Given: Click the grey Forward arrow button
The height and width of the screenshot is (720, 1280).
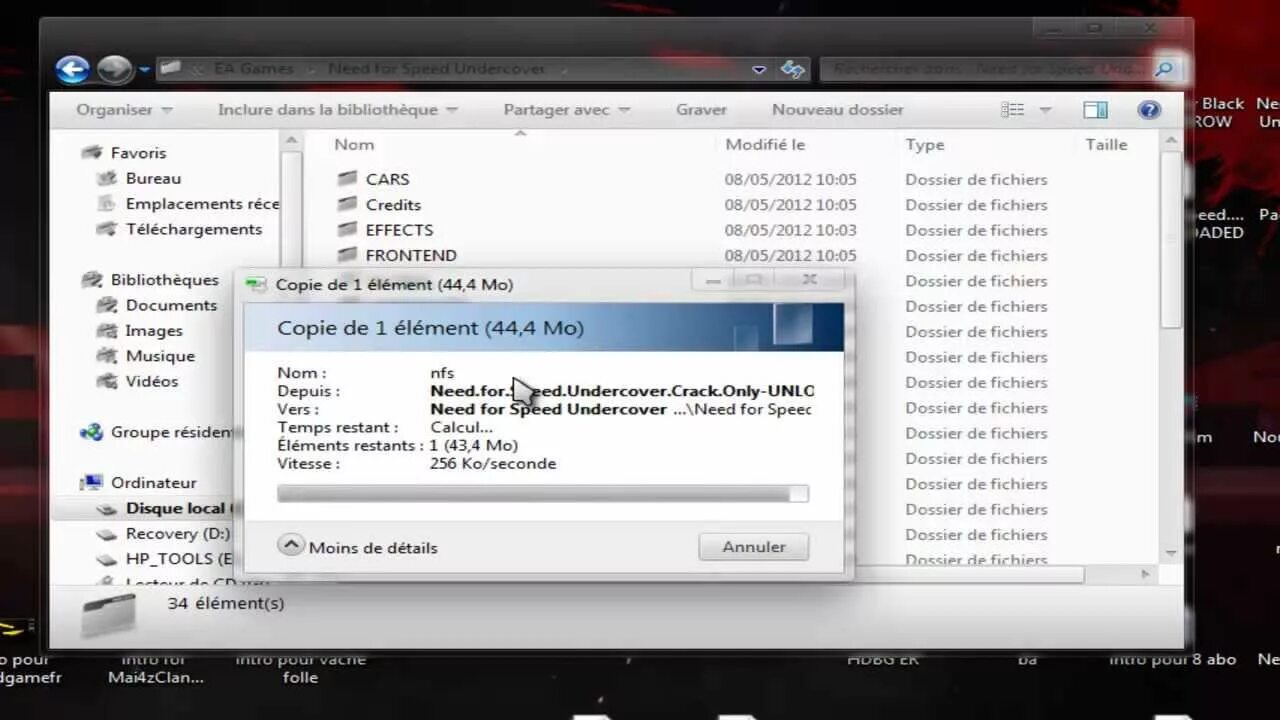Looking at the screenshot, I should (x=115, y=69).
